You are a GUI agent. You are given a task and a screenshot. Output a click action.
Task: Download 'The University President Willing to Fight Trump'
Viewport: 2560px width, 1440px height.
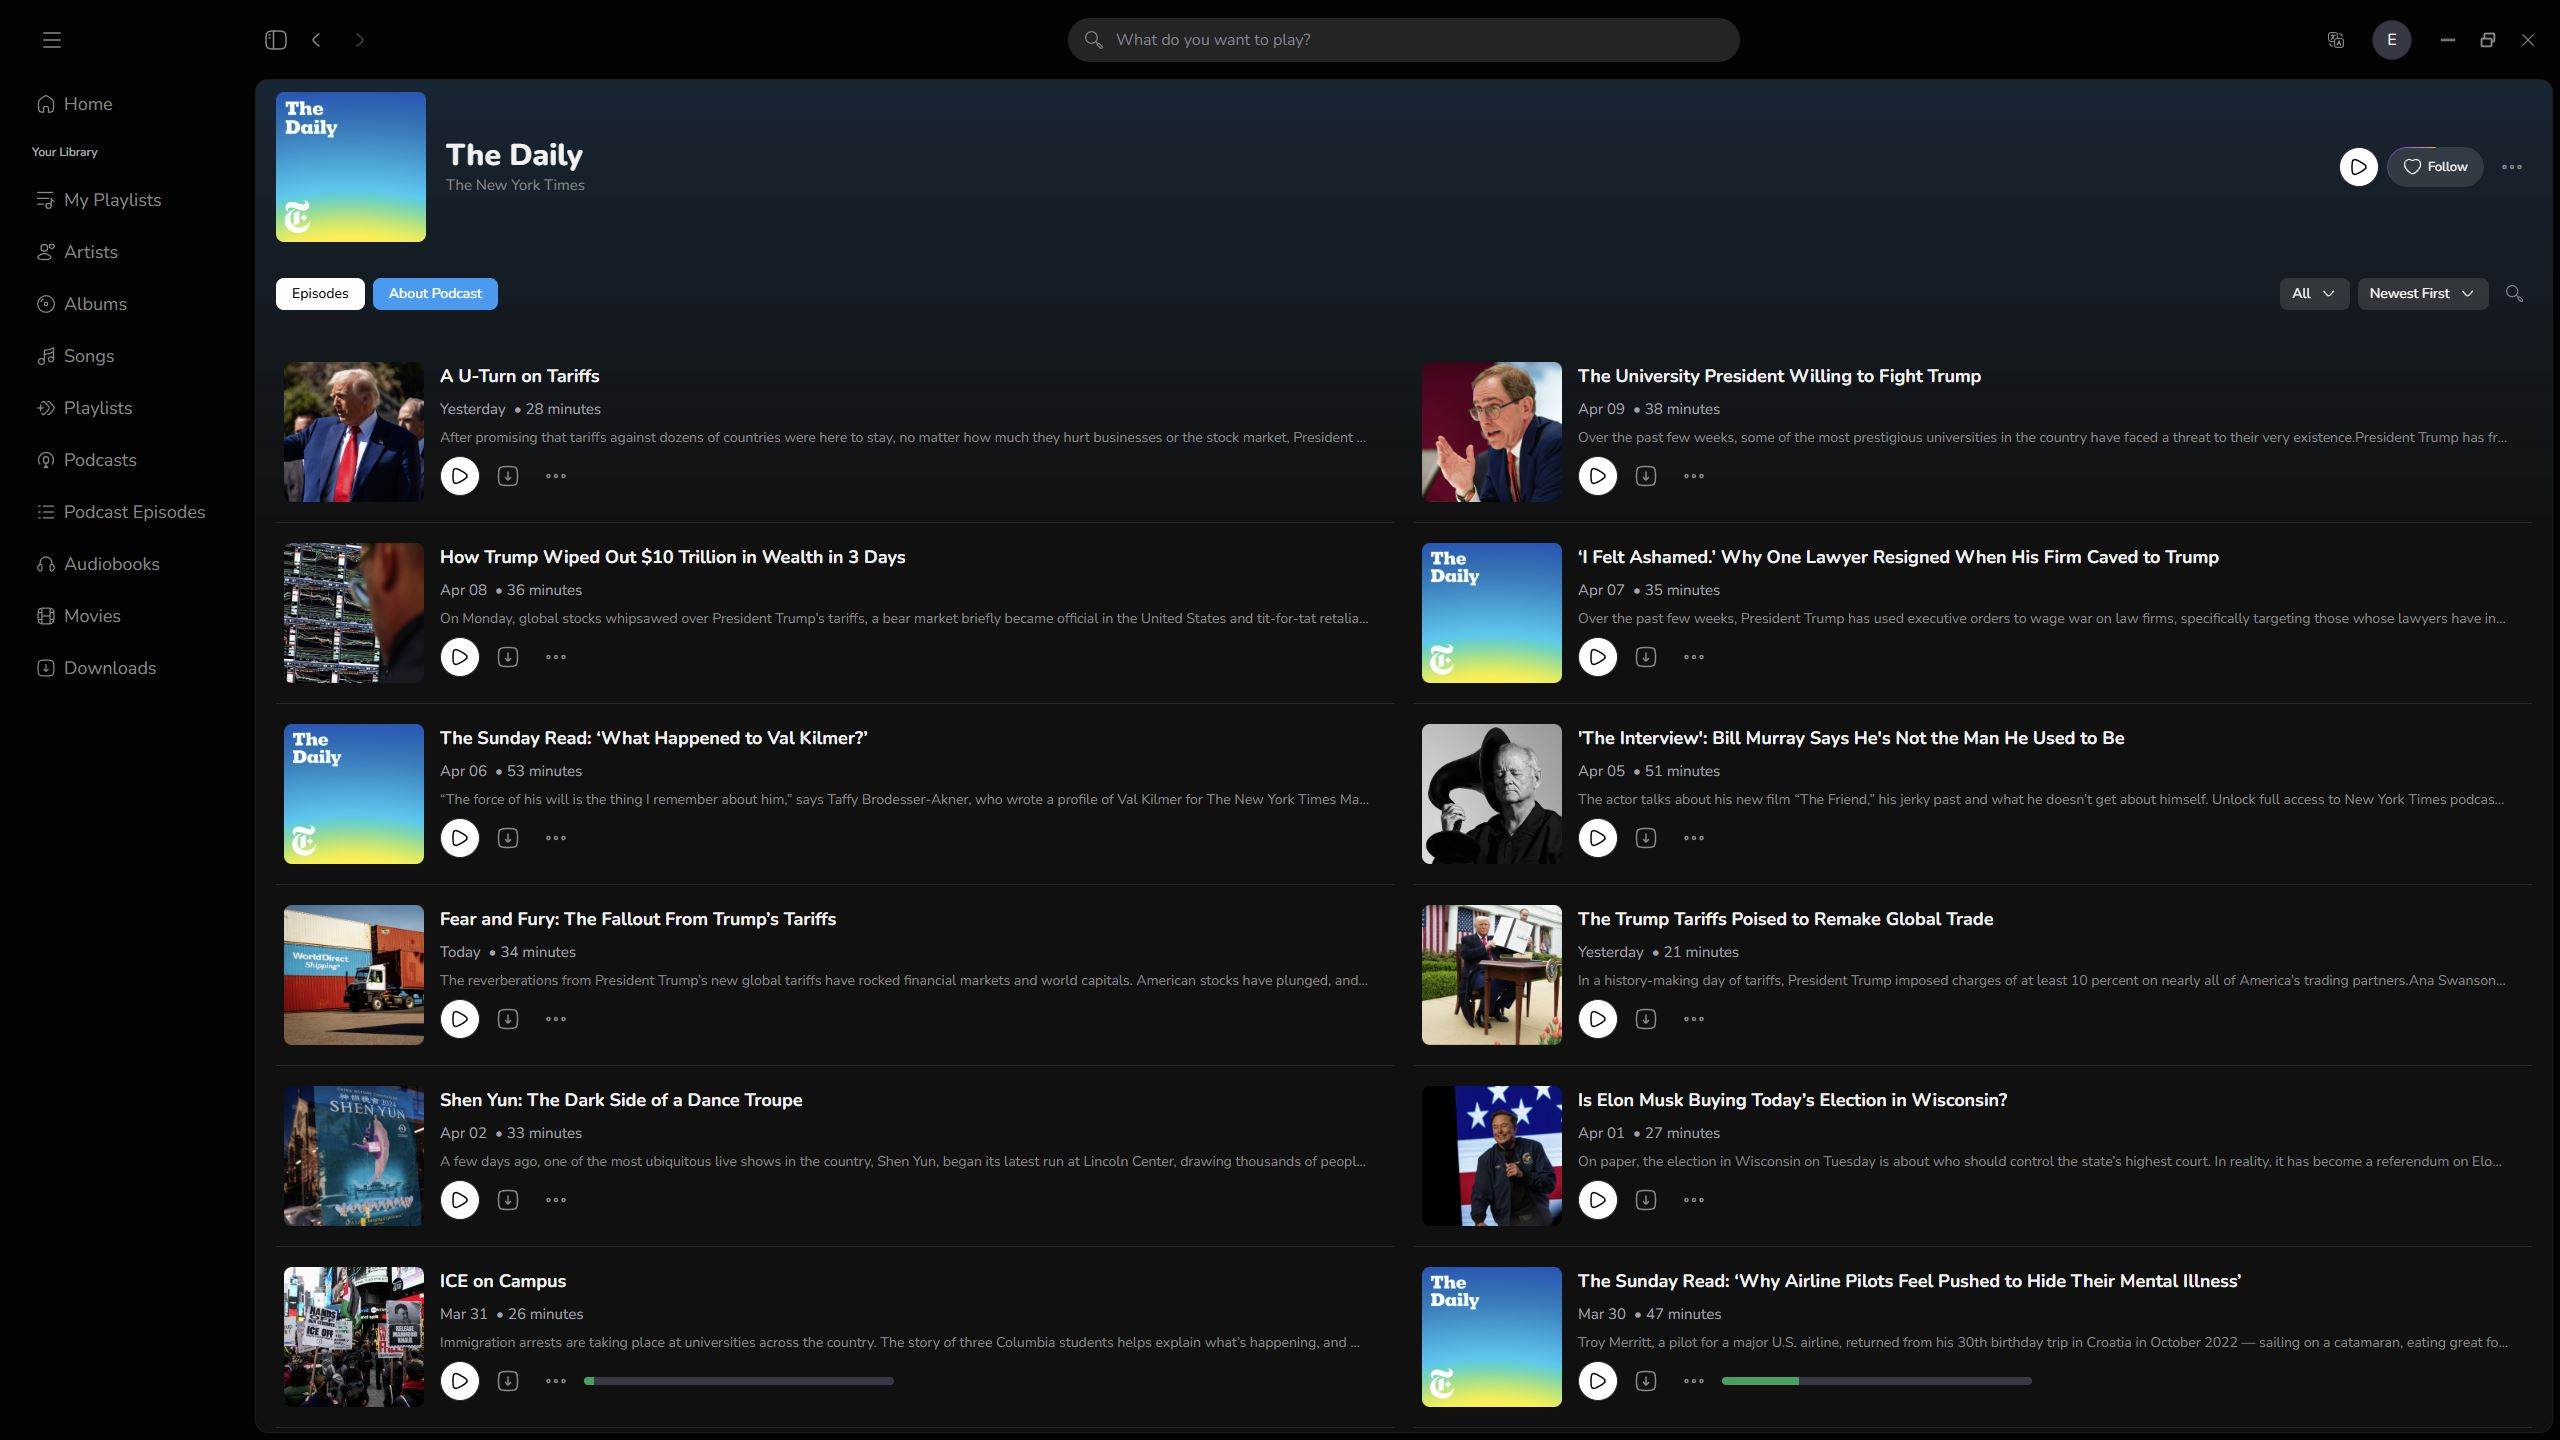point(1646,476)
